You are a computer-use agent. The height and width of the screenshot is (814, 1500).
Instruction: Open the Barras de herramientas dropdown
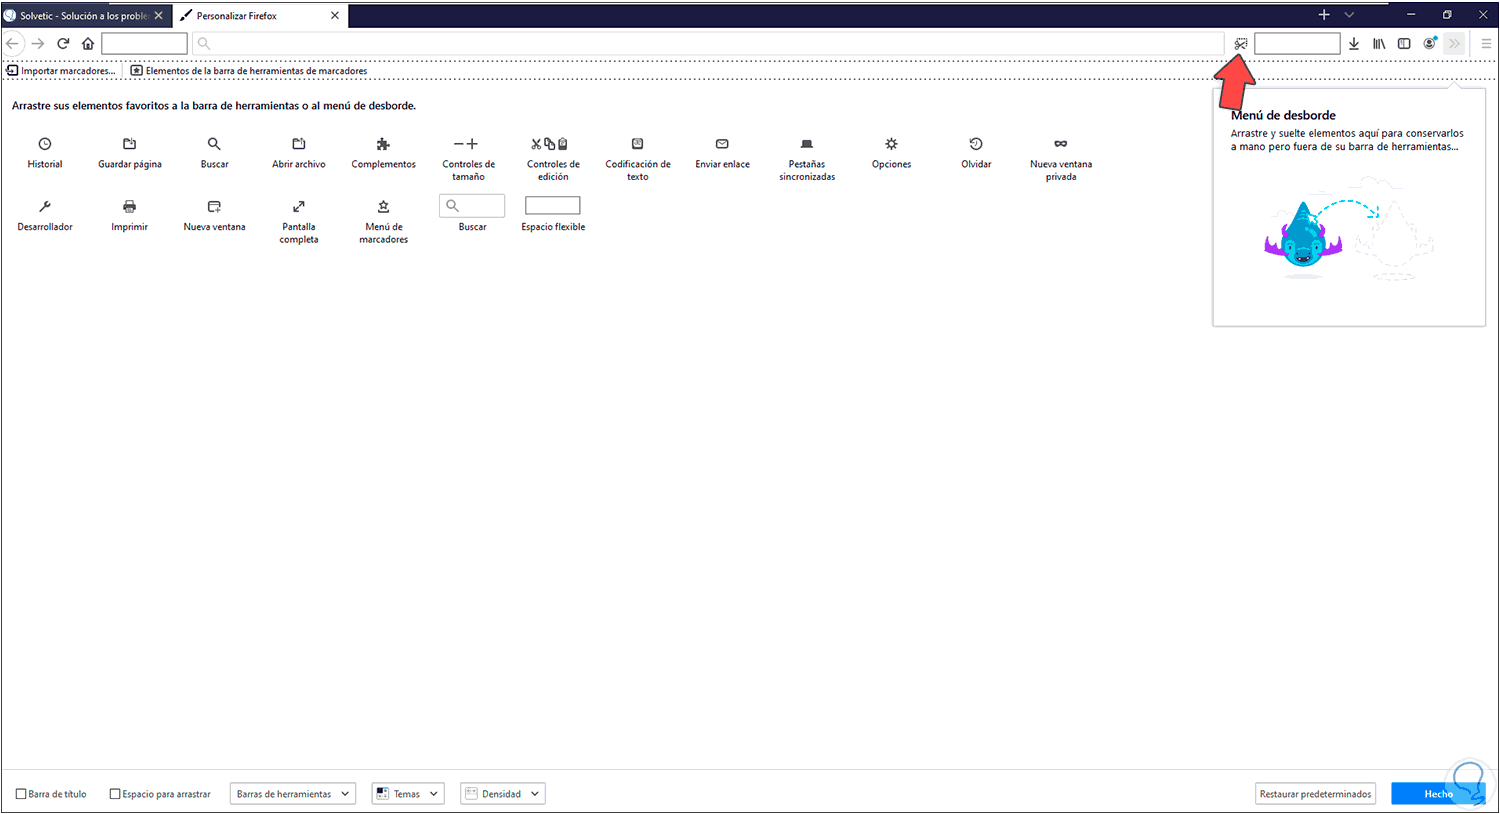pos(292,793)
